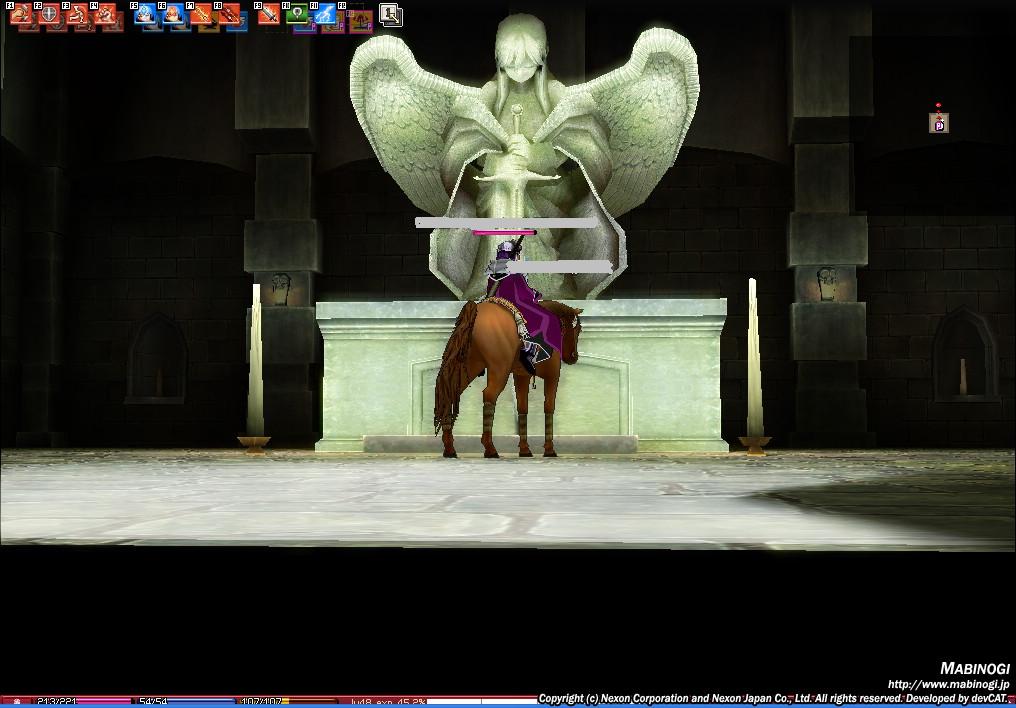Image resolution: width=1016 pixels, height=708 pixels.
Task: Activate the F2 shield Defense skill
Action: tap(49, 13)
